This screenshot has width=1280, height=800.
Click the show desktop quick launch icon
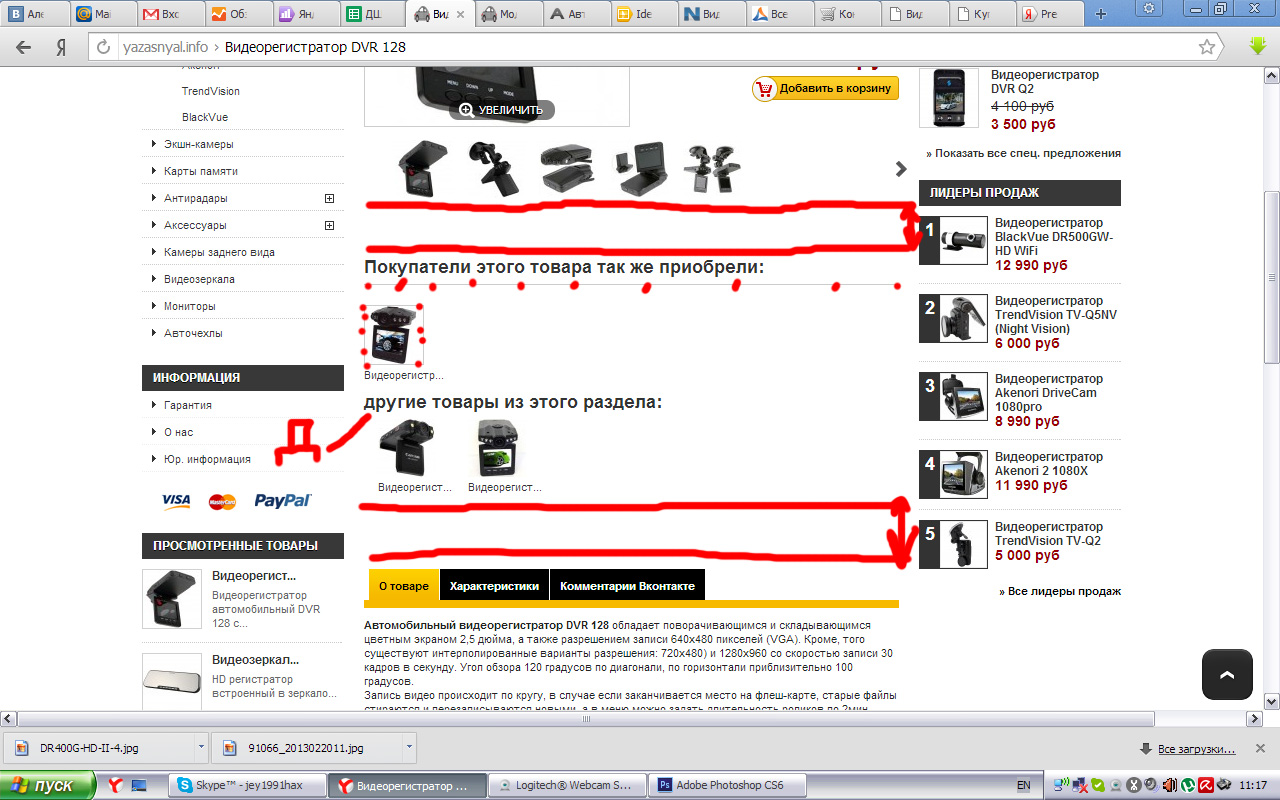[x=139, y=785]
